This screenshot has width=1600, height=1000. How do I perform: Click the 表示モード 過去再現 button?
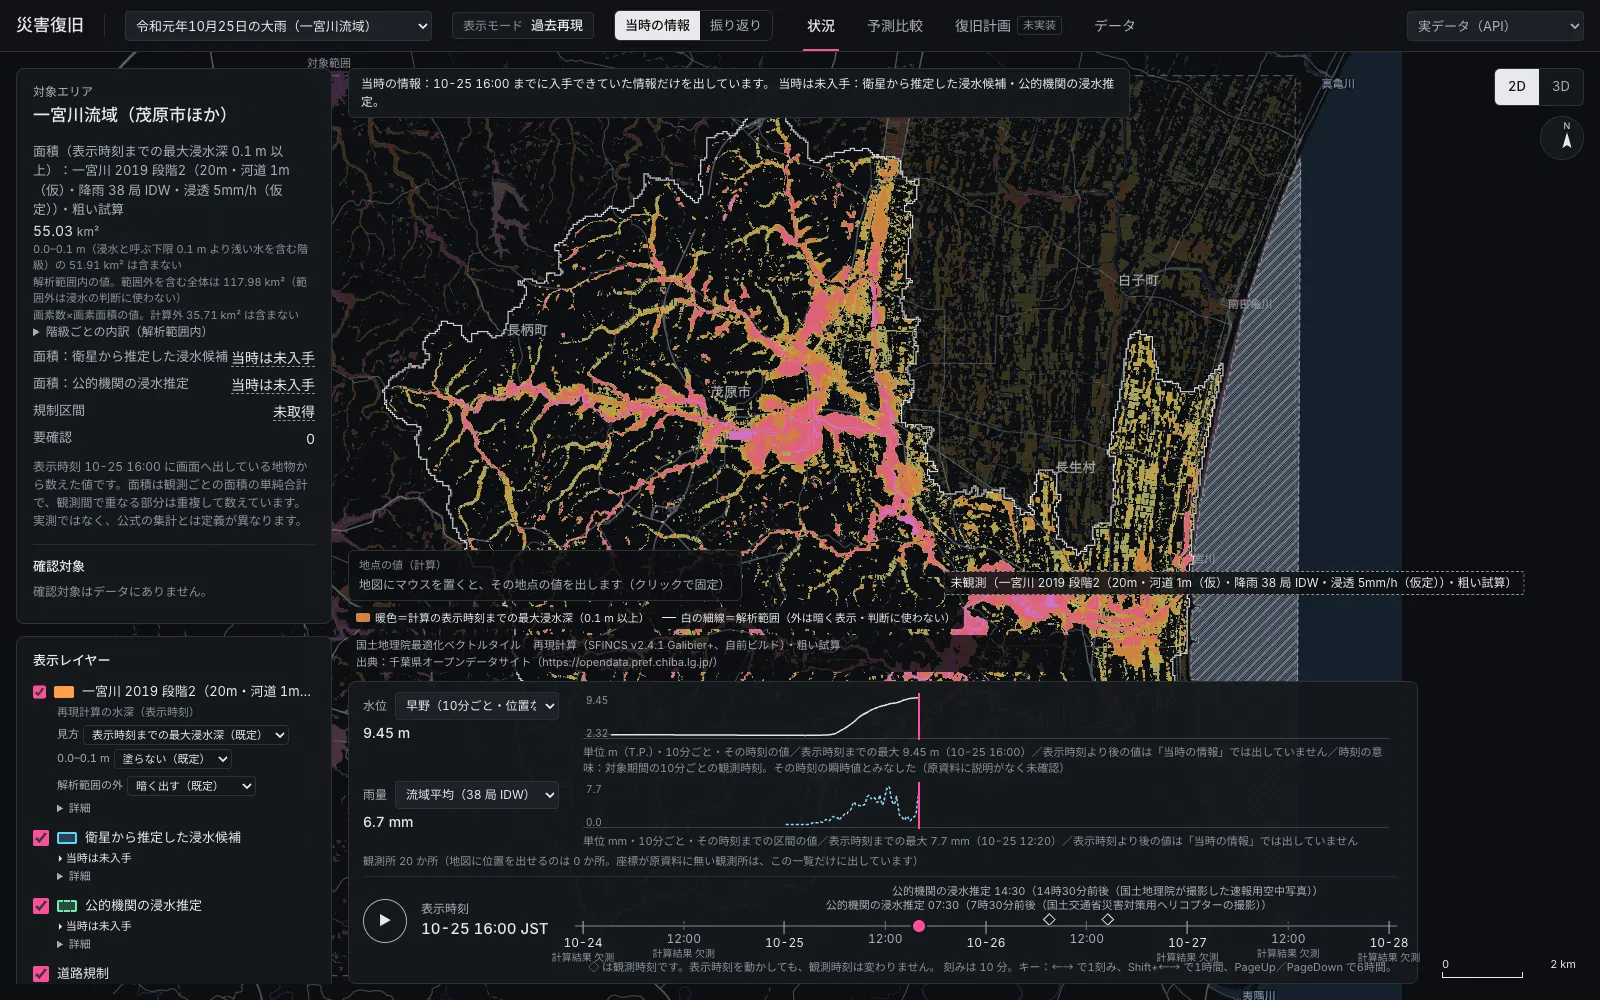[x=523, y=26]
